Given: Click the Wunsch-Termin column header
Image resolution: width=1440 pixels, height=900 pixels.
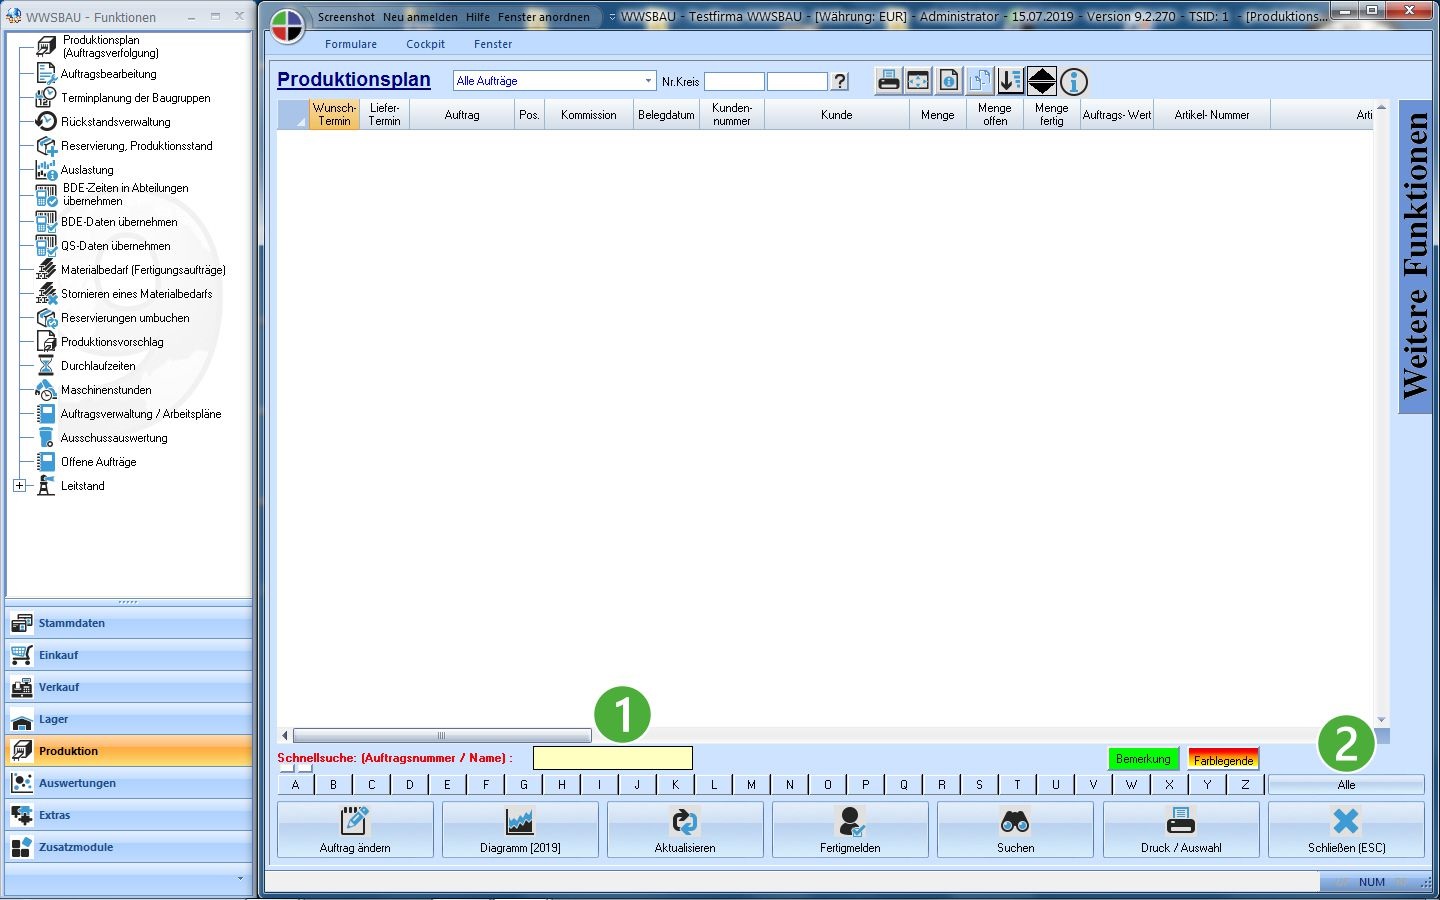Looking at the screenshot, I should click(334, 114).
